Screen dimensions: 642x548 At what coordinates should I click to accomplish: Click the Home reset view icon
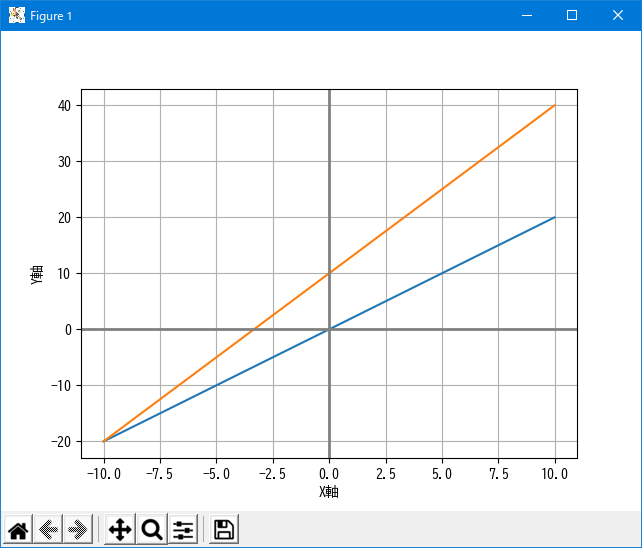click(18, 530)
